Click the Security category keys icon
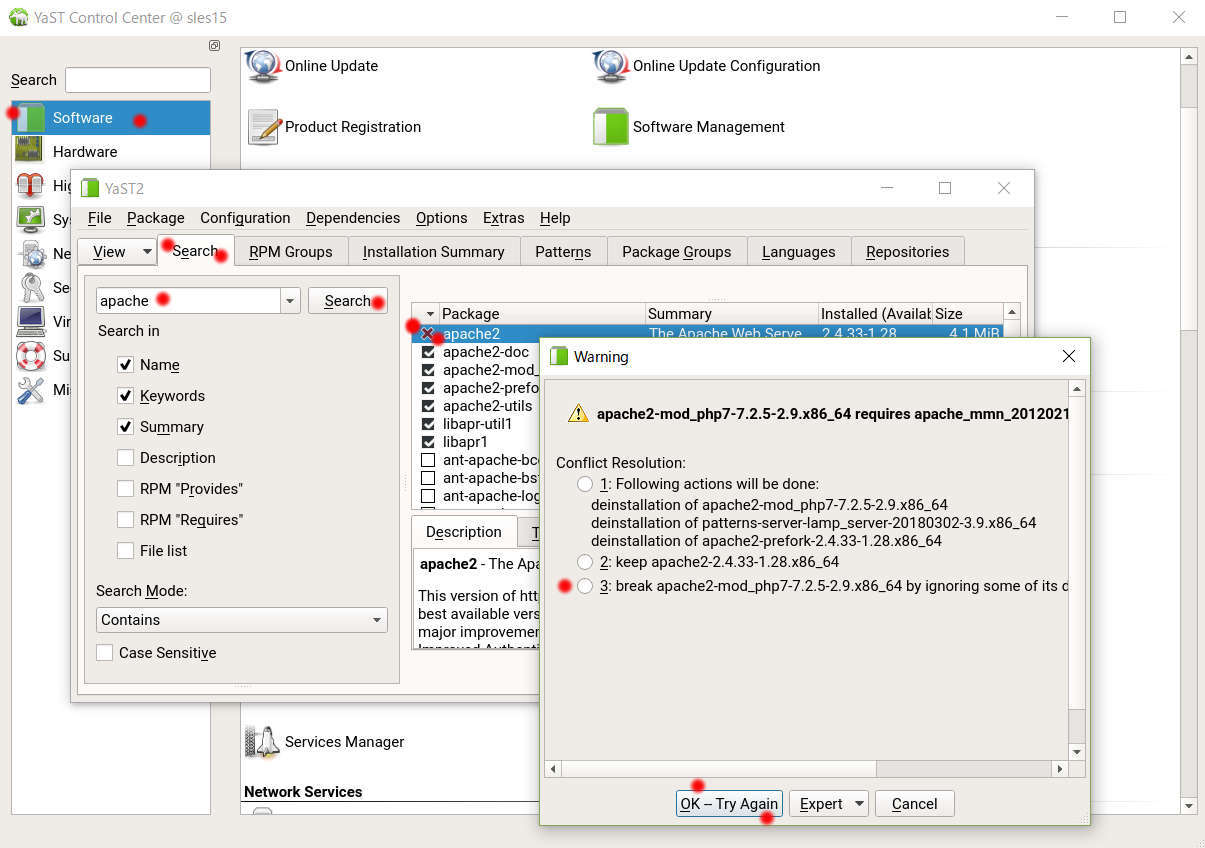The width and height of the screenshot is (1205, 848). (32, 288)
